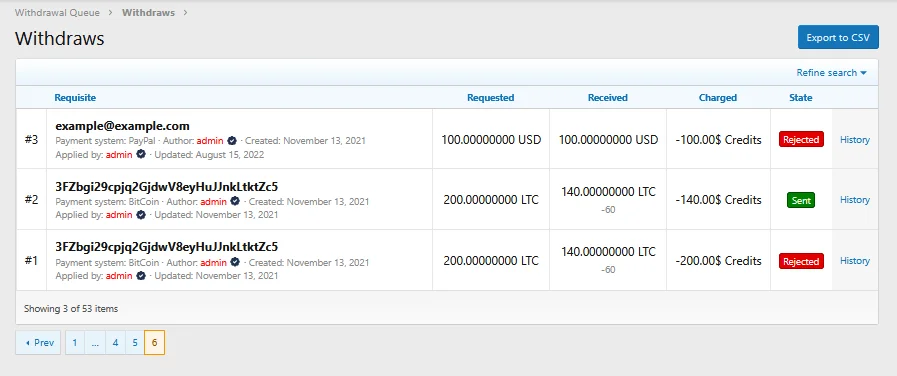This screenshot has height=376, width=897.
Task: Go to the previous page with Prev
Action: click(x=38, y=342)
